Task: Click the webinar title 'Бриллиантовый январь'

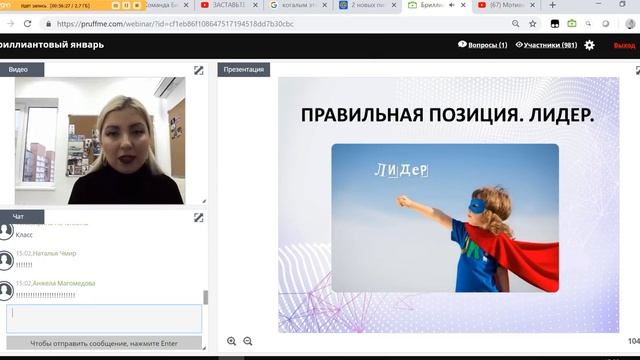Action: tap(52, 45)
